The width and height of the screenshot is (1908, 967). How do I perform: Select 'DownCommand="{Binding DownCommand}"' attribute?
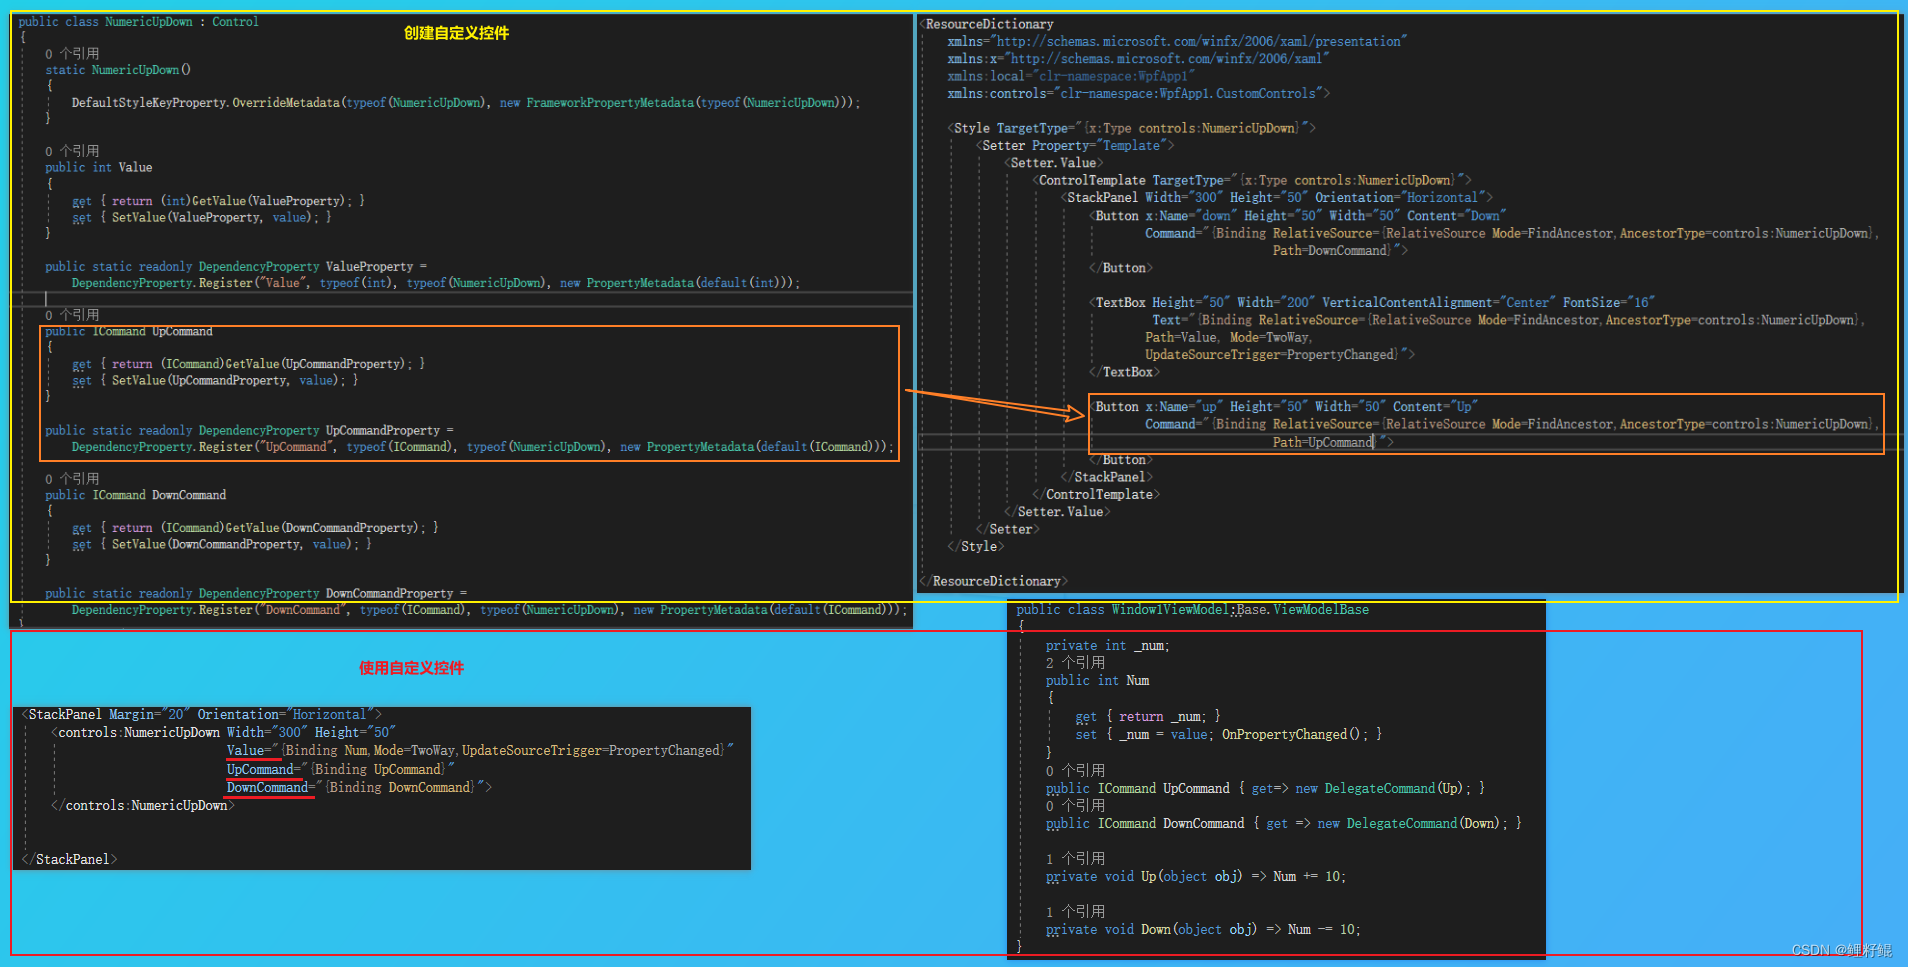tap(359, 788)
